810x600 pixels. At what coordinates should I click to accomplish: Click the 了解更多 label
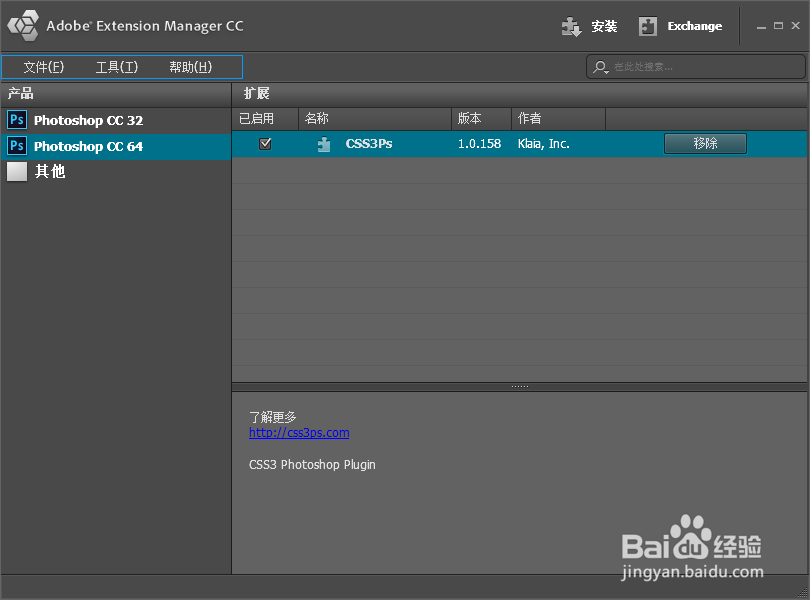pos(273,417)
